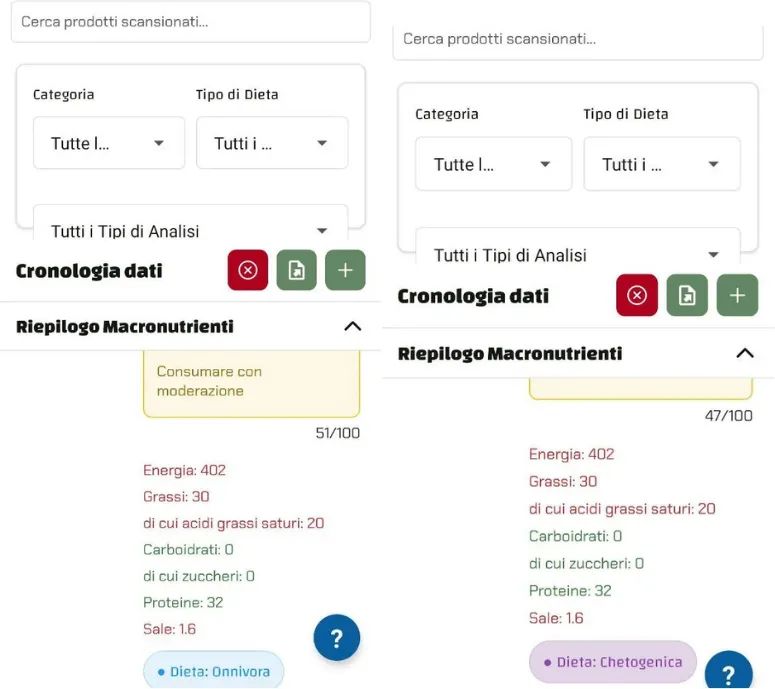Open right Categoria dropdown 'Tutte l...'

coord(493,164)
